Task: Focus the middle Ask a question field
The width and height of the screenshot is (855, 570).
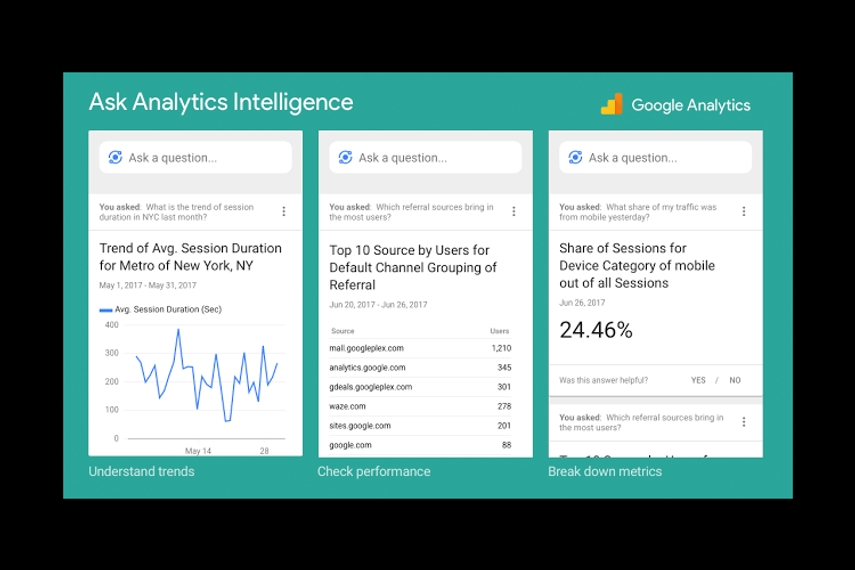Action: (435, 157)
